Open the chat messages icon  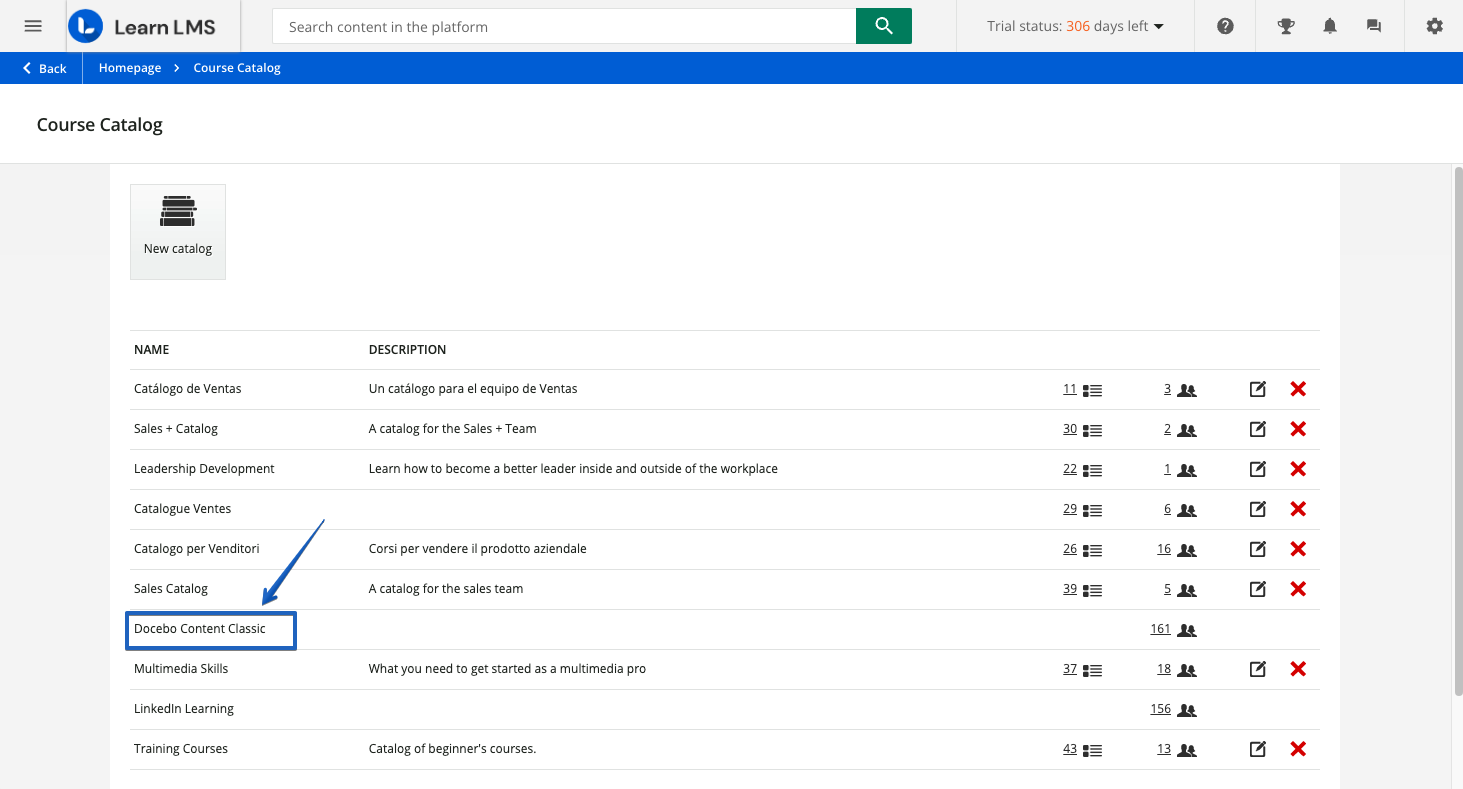(1373, 26)
